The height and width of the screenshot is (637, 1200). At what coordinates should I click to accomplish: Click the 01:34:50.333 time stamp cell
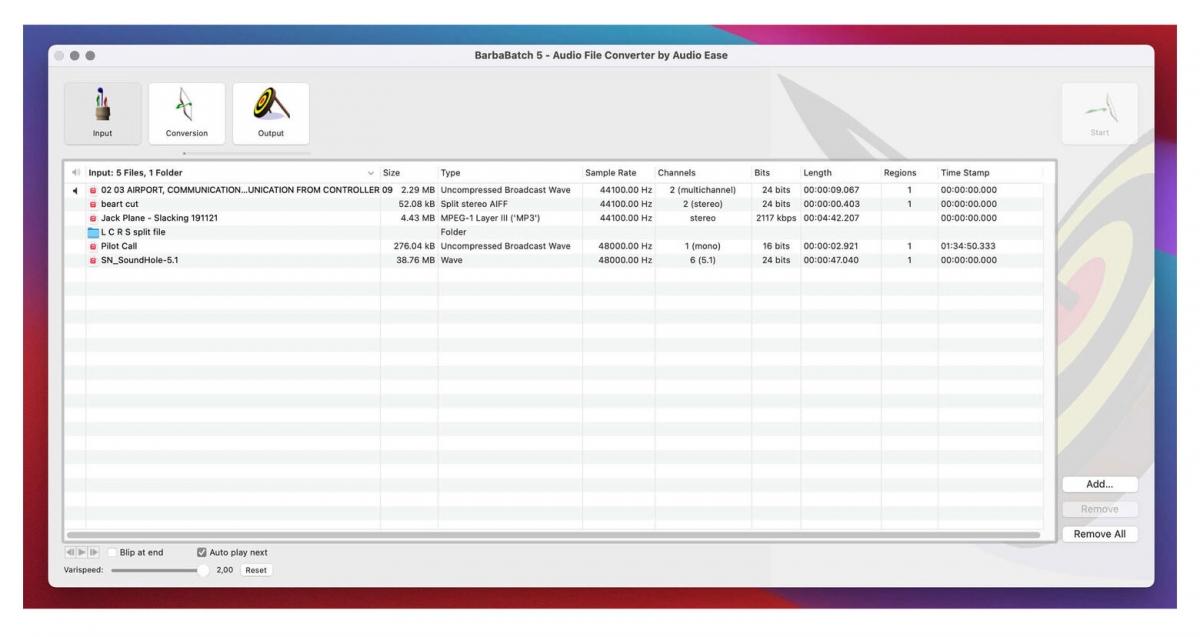tap(969, 246)
